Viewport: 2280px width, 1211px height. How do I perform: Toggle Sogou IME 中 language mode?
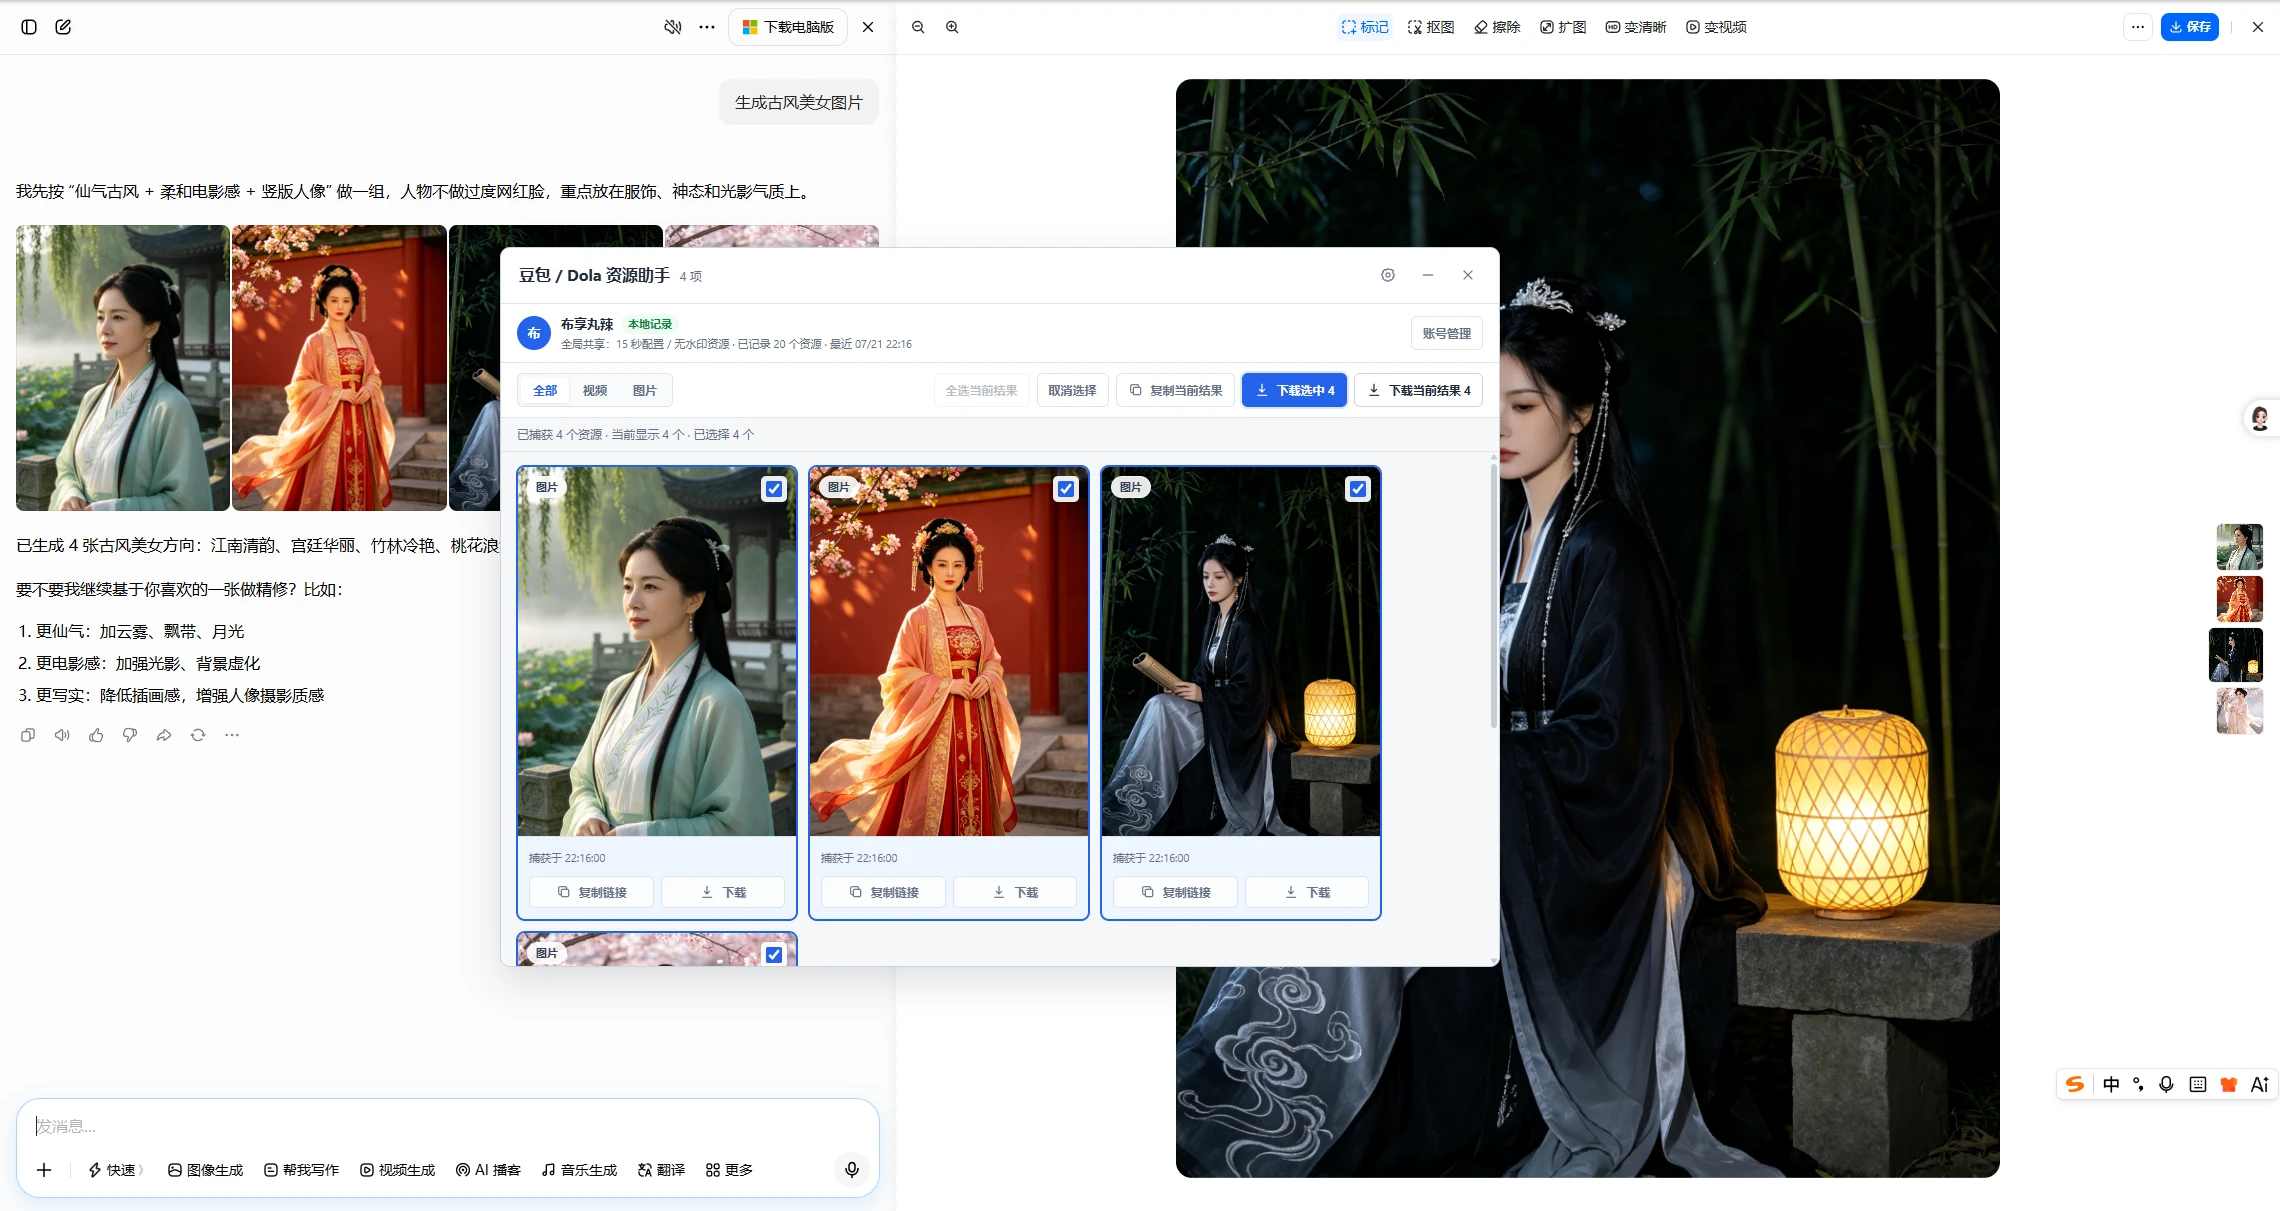(x=2111, y=1085)
